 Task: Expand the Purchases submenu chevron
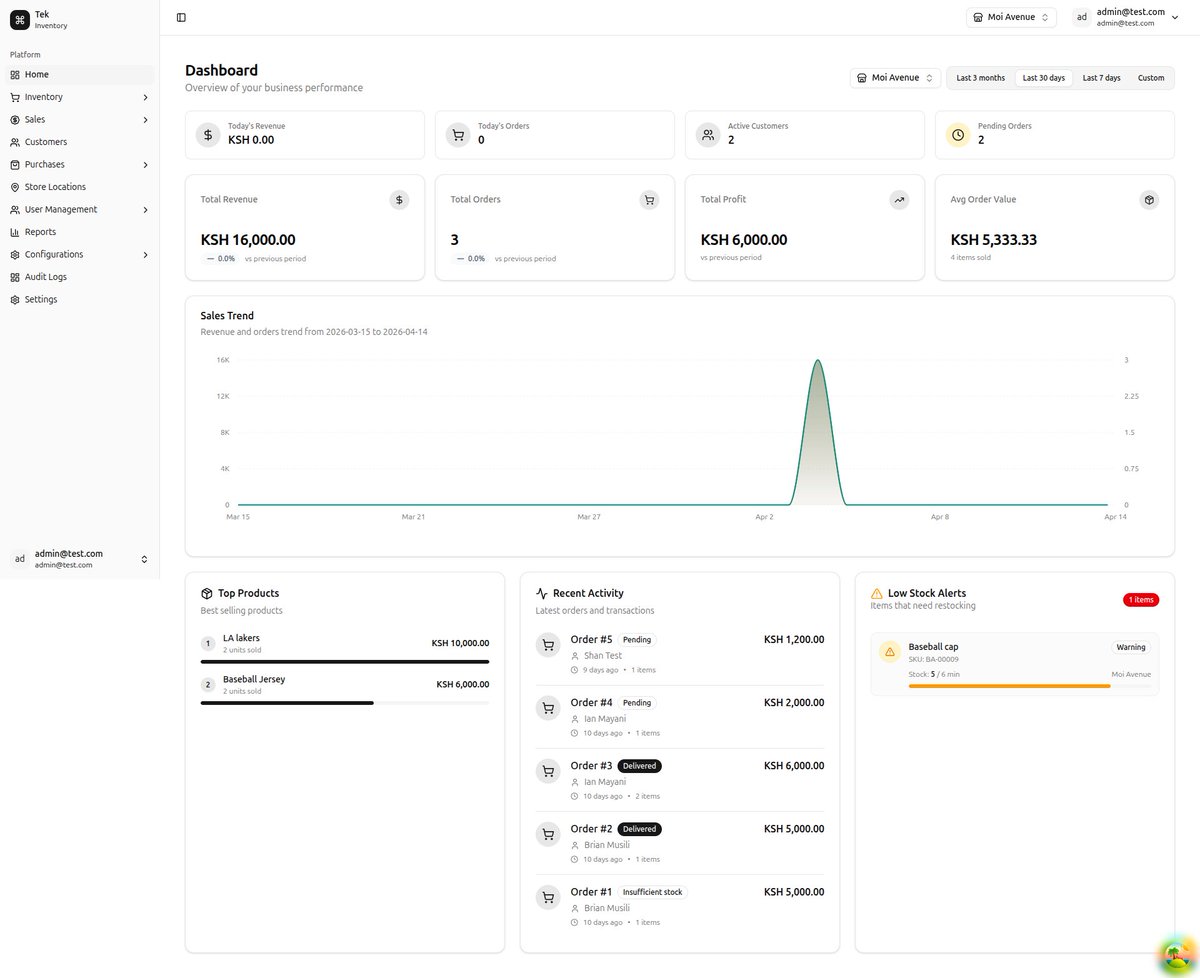[x=145, y=165]
